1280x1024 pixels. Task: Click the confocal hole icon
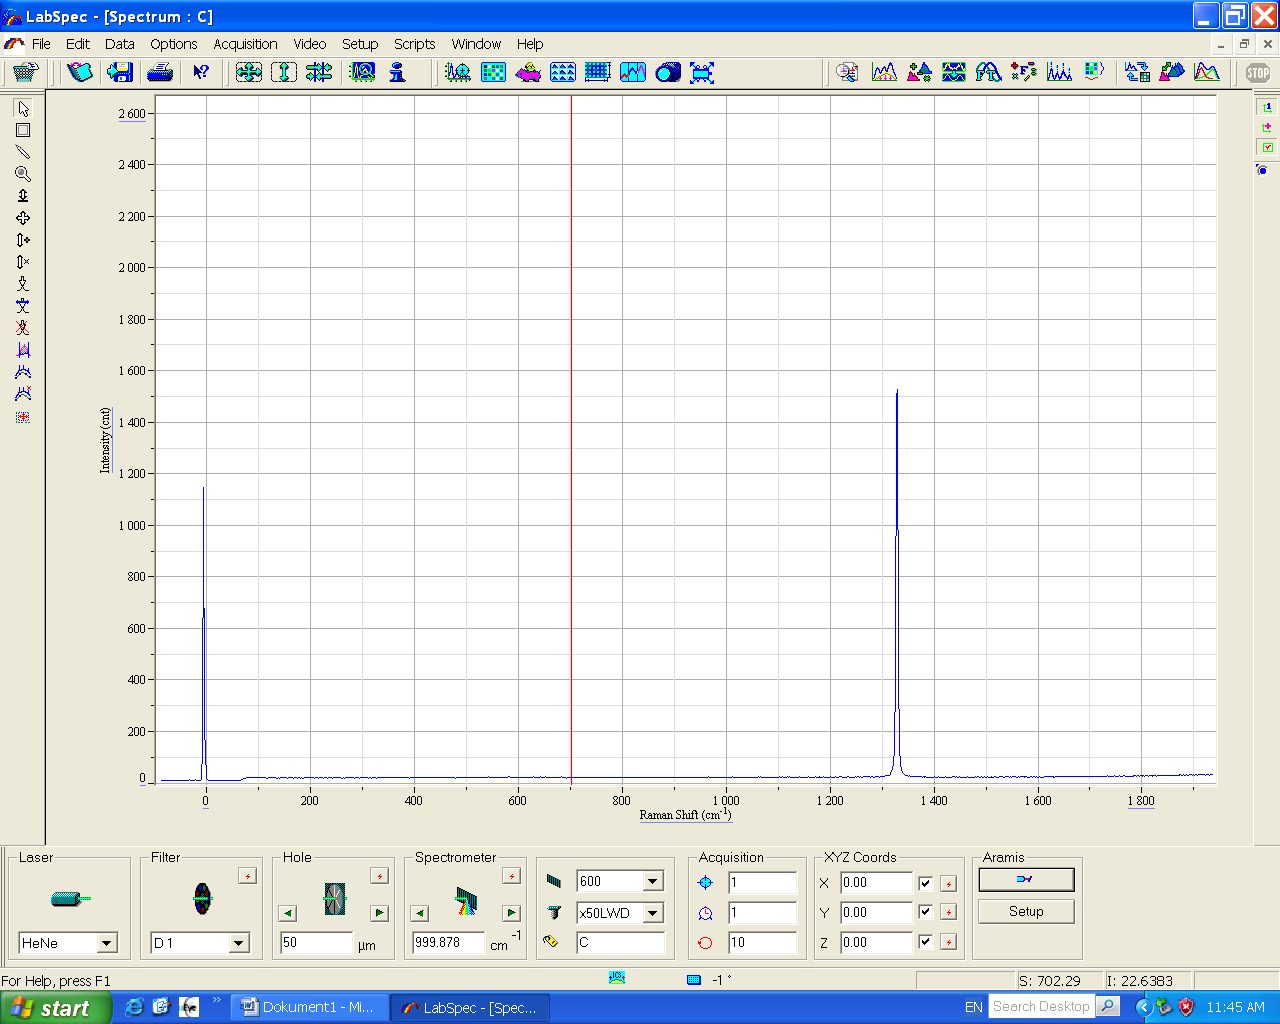click(x=334, y=898)
